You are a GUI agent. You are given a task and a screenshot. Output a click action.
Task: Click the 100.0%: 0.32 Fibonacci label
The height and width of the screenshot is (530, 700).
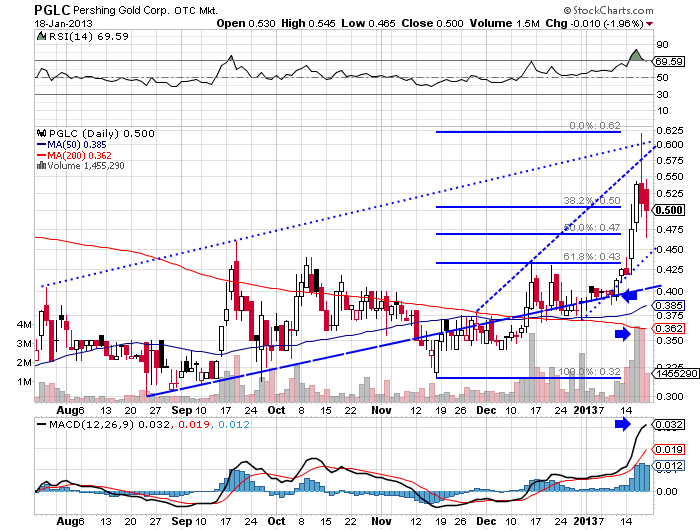tap(589, 371)
